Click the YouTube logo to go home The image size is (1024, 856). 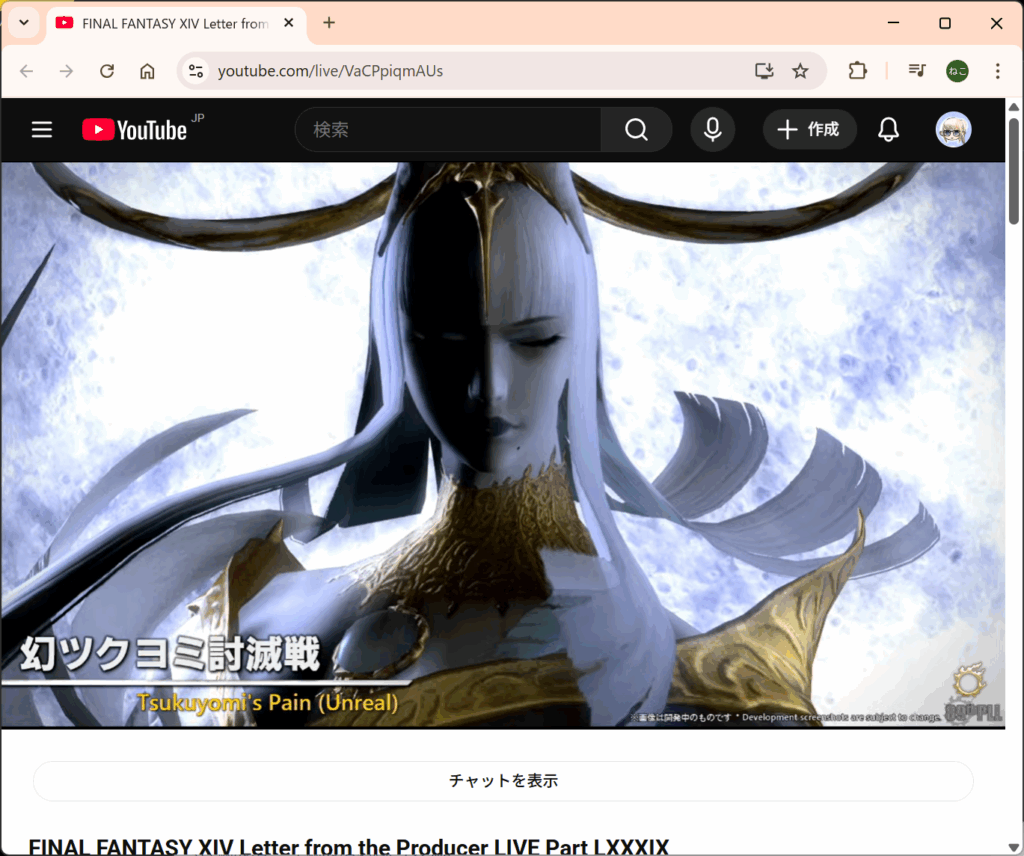(134, 130)
